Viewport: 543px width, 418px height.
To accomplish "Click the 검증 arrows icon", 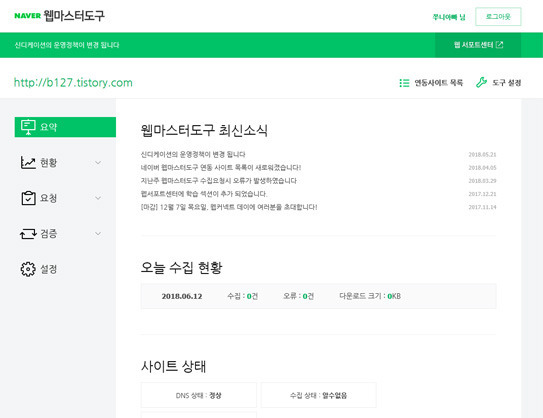I will pos(28,234).
